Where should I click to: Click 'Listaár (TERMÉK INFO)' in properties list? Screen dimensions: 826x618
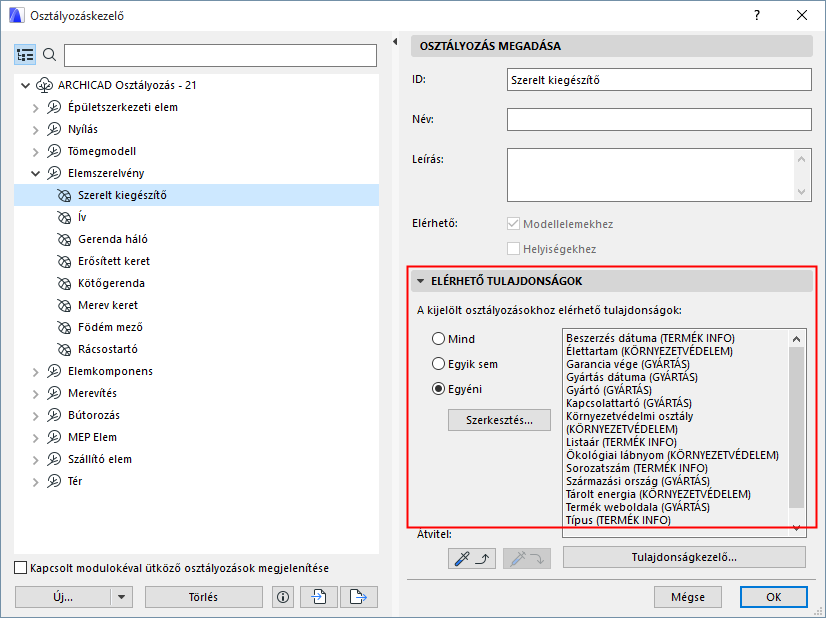(x=621, y=442)
